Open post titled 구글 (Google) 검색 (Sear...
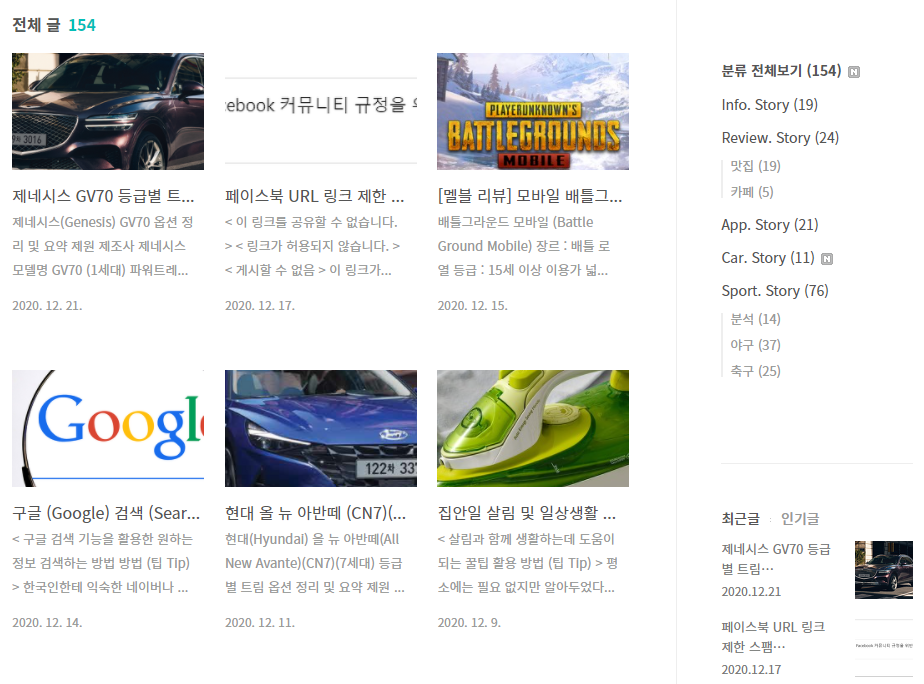Screen dimensions: 924x684 coord(106,513)
